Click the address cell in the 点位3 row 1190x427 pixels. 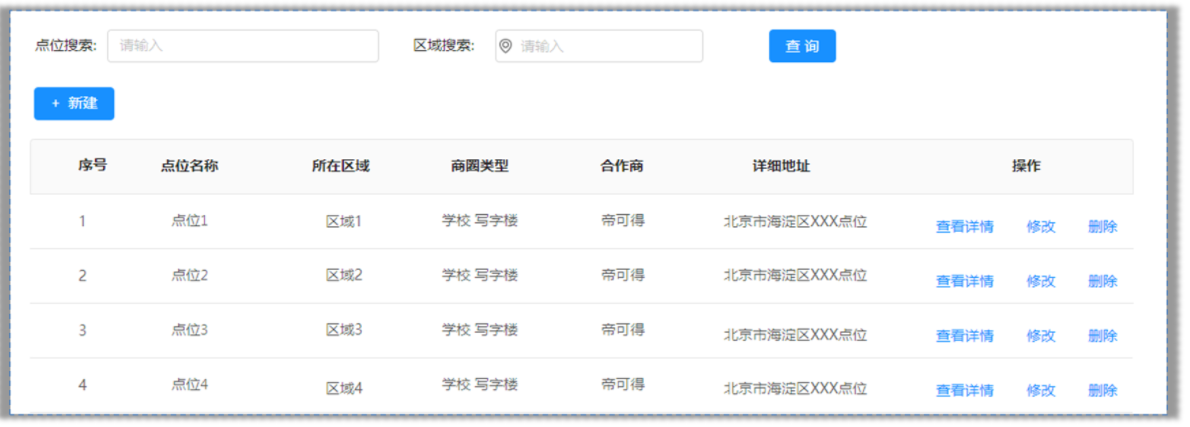[x=795, y=335]
